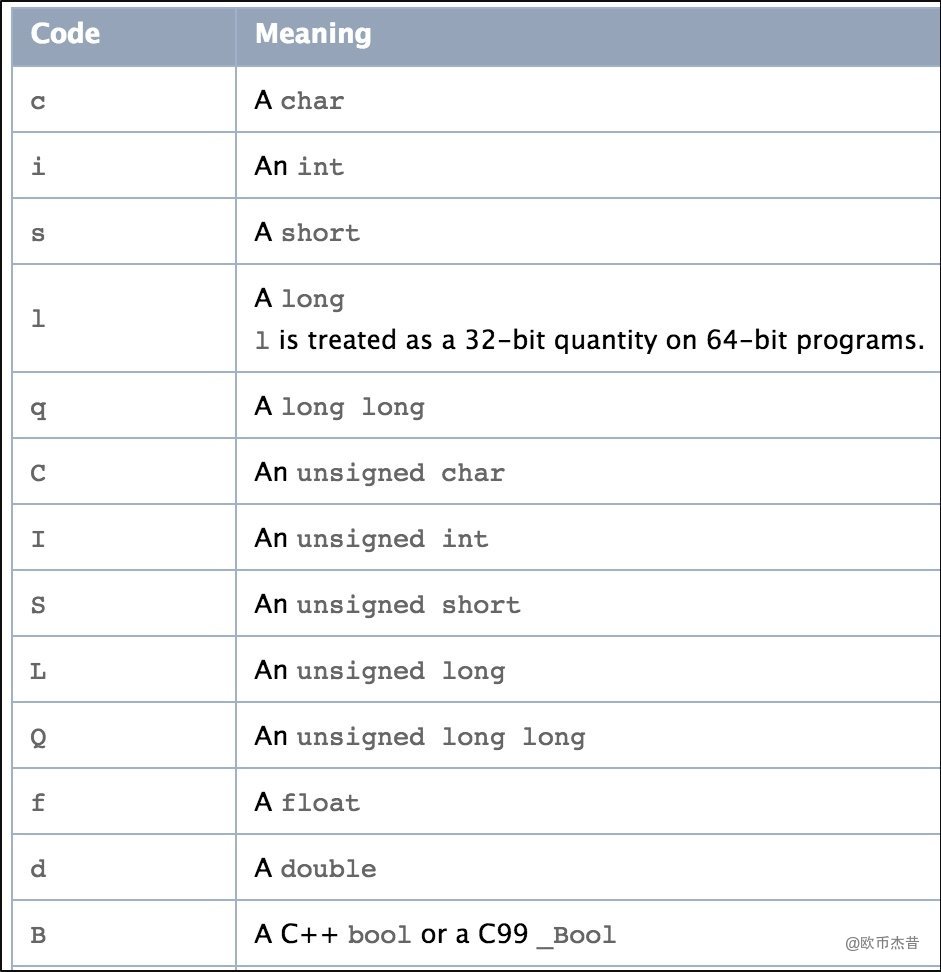The height and width of the screenshot is (972, 941).
Task: Select the "A long long" meaning text
Action: [339, 407]
